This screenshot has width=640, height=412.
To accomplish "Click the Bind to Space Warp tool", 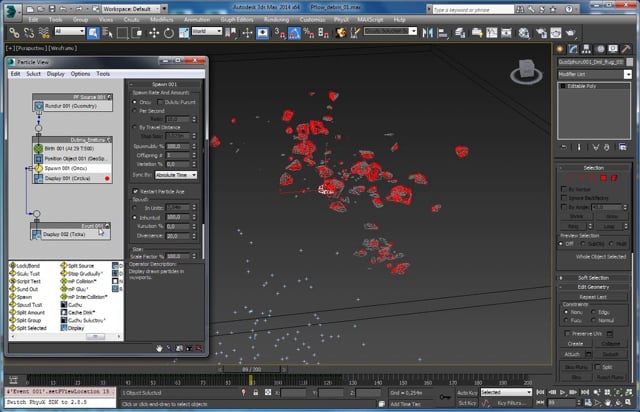I will (44, 33).
